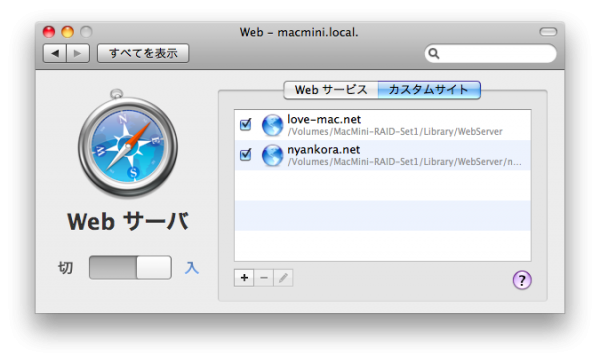
Task: Click the plus icon to add a site
Action: (244, 278)
